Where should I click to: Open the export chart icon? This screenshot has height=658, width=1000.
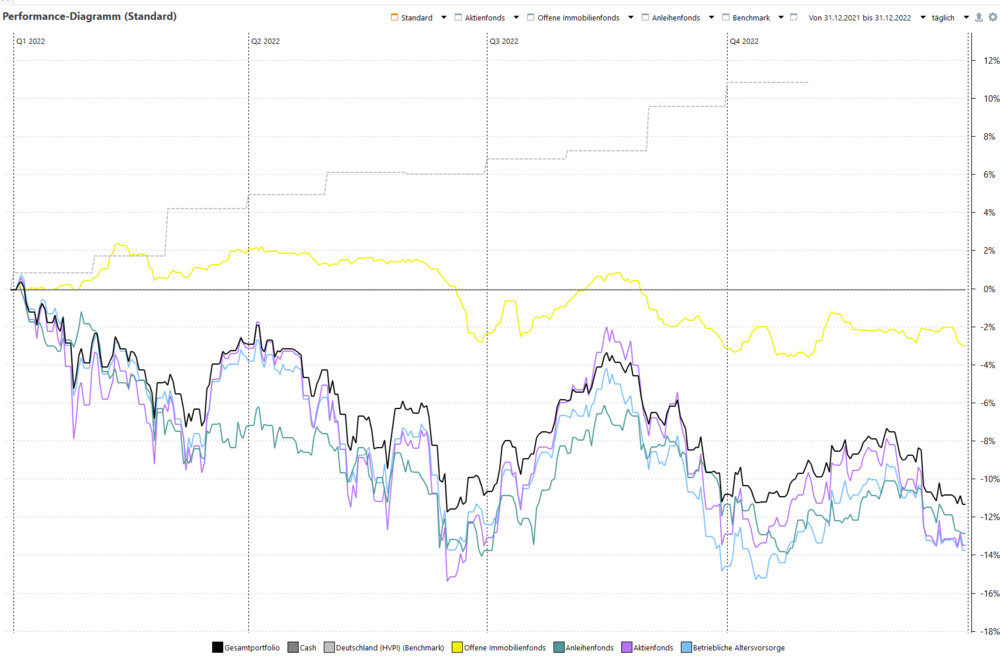click(979, 17)
